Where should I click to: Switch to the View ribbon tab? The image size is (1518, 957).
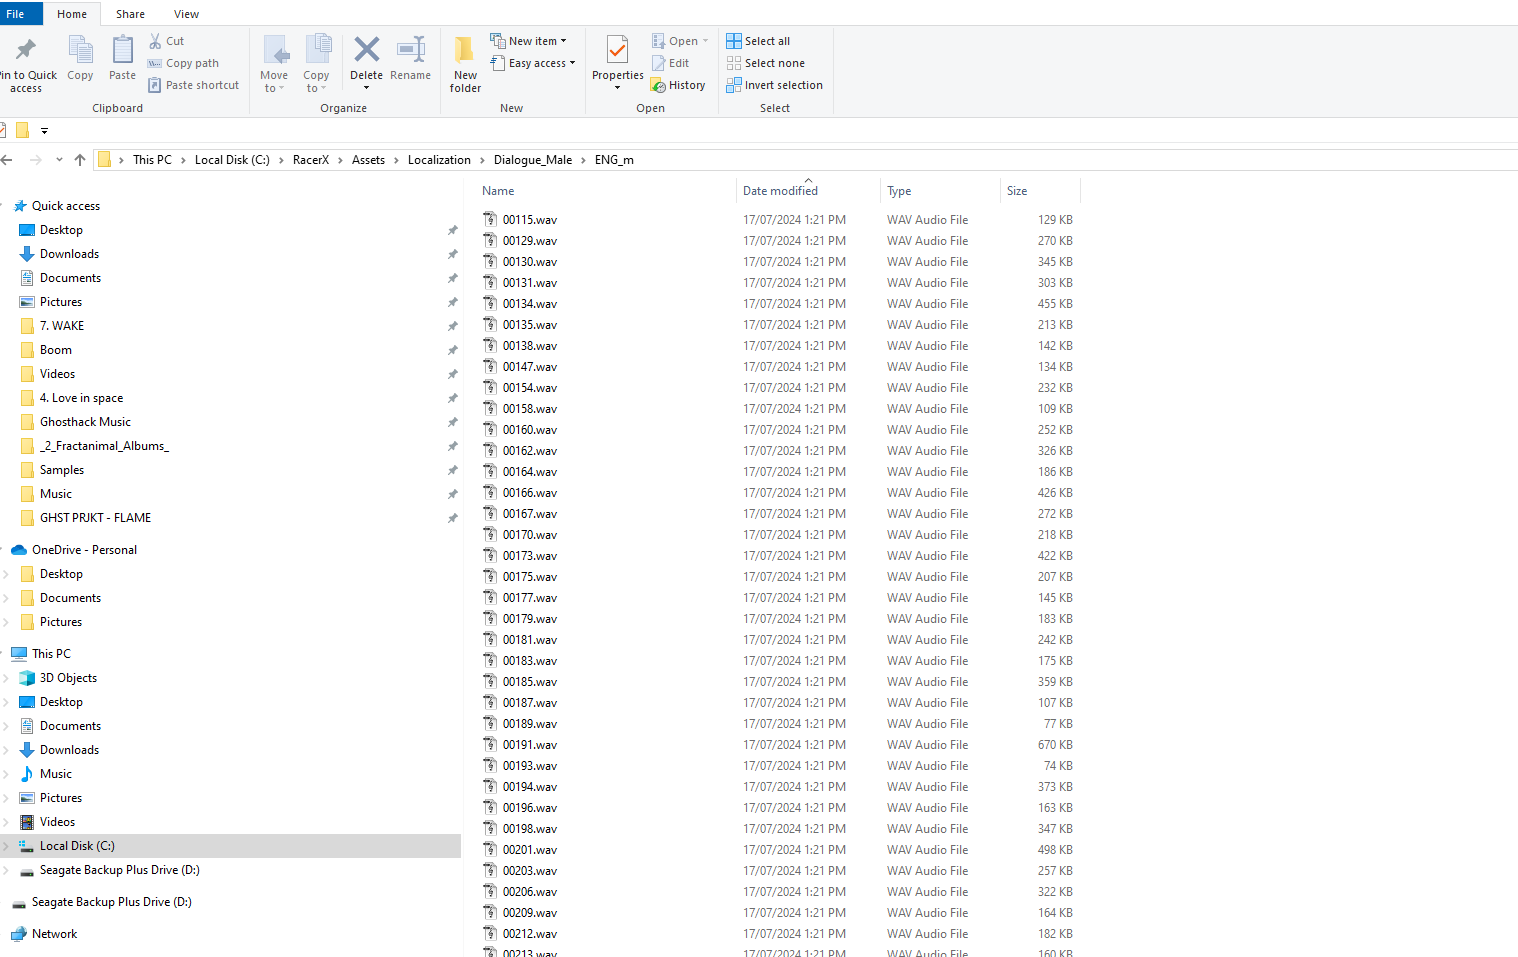pyautogui.click(x=186, y=14)
